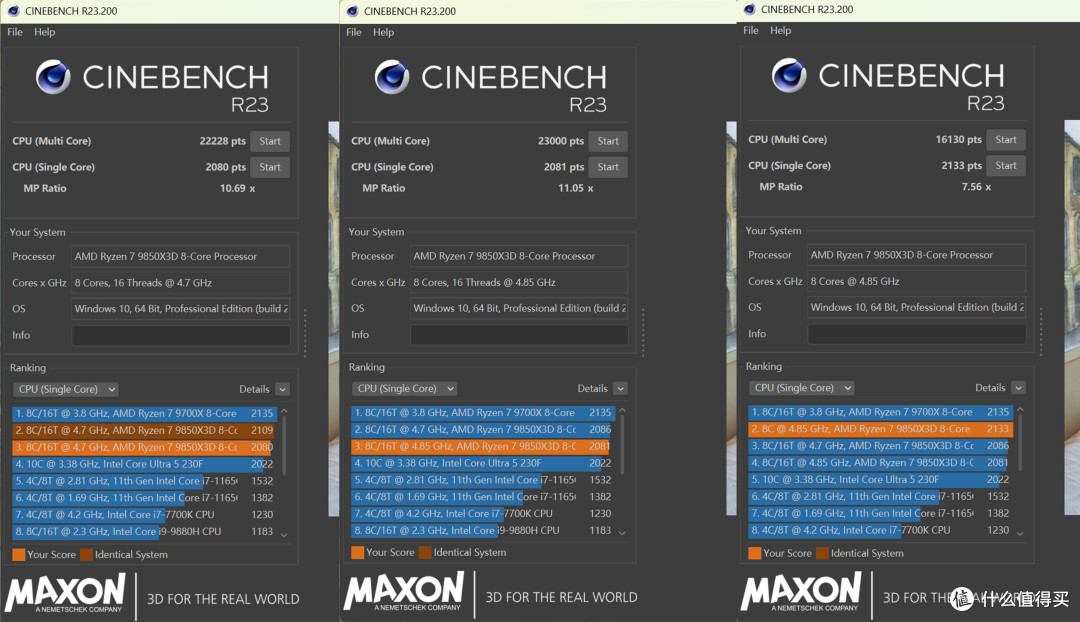The width and height of the screenshot is (1080, 622).
Task: Start the Multi Core test showing 16130 pts
Action: 1006,140
